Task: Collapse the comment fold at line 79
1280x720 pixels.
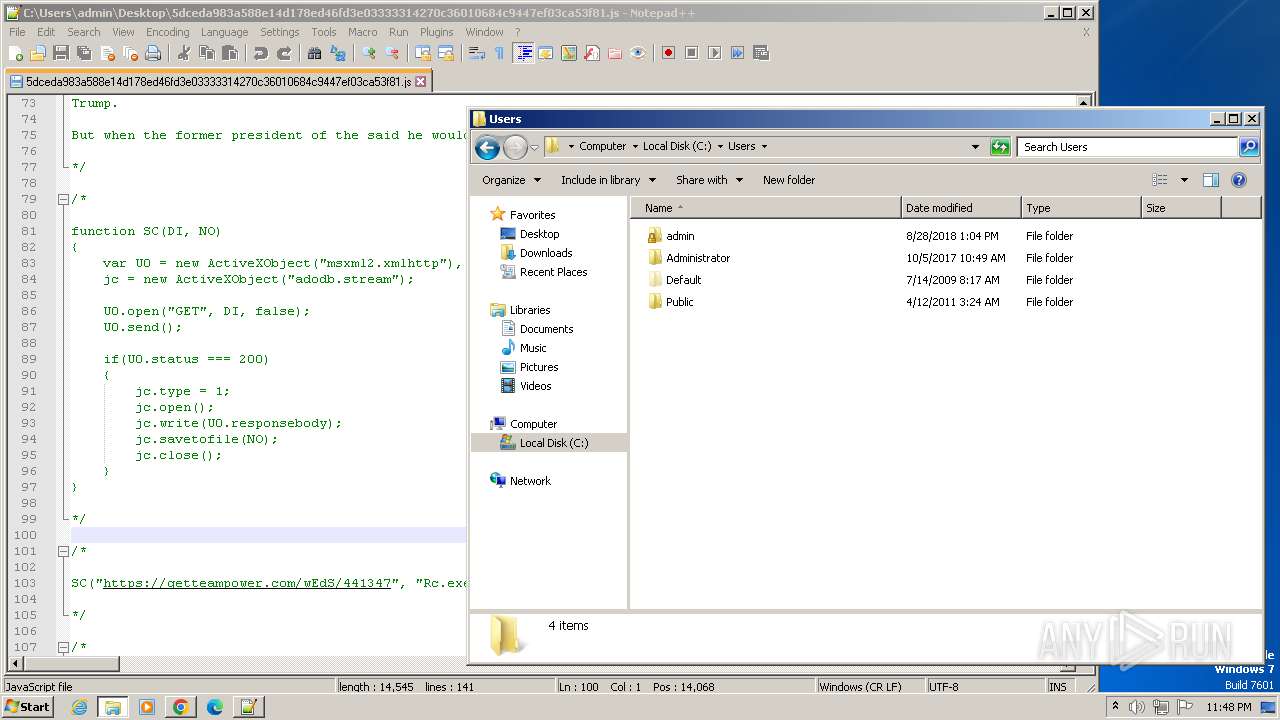Action: pos(63,199)
